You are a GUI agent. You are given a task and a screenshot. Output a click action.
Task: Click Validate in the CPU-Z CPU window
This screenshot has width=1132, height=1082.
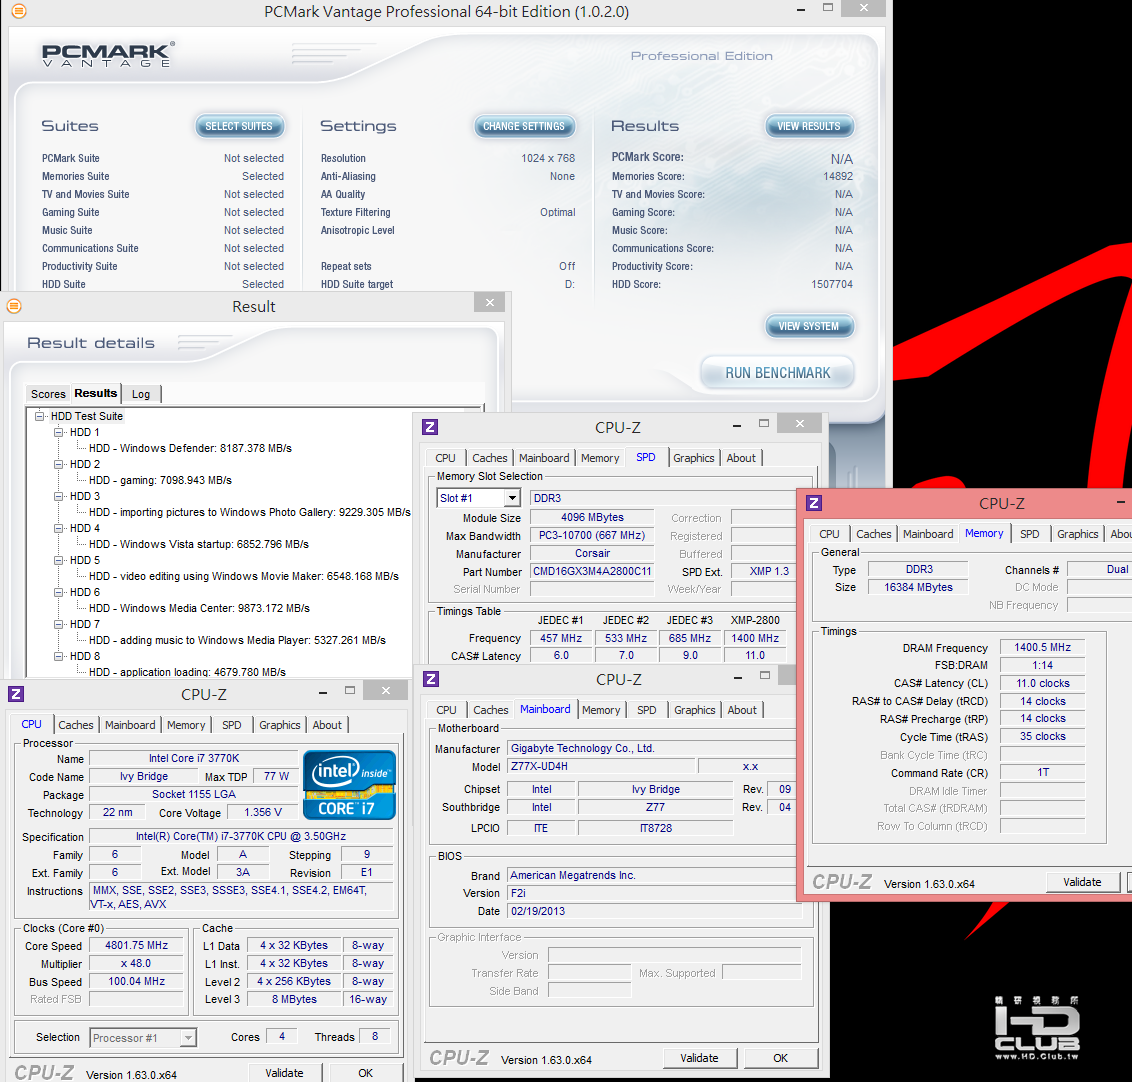(x=284, y=1073)
